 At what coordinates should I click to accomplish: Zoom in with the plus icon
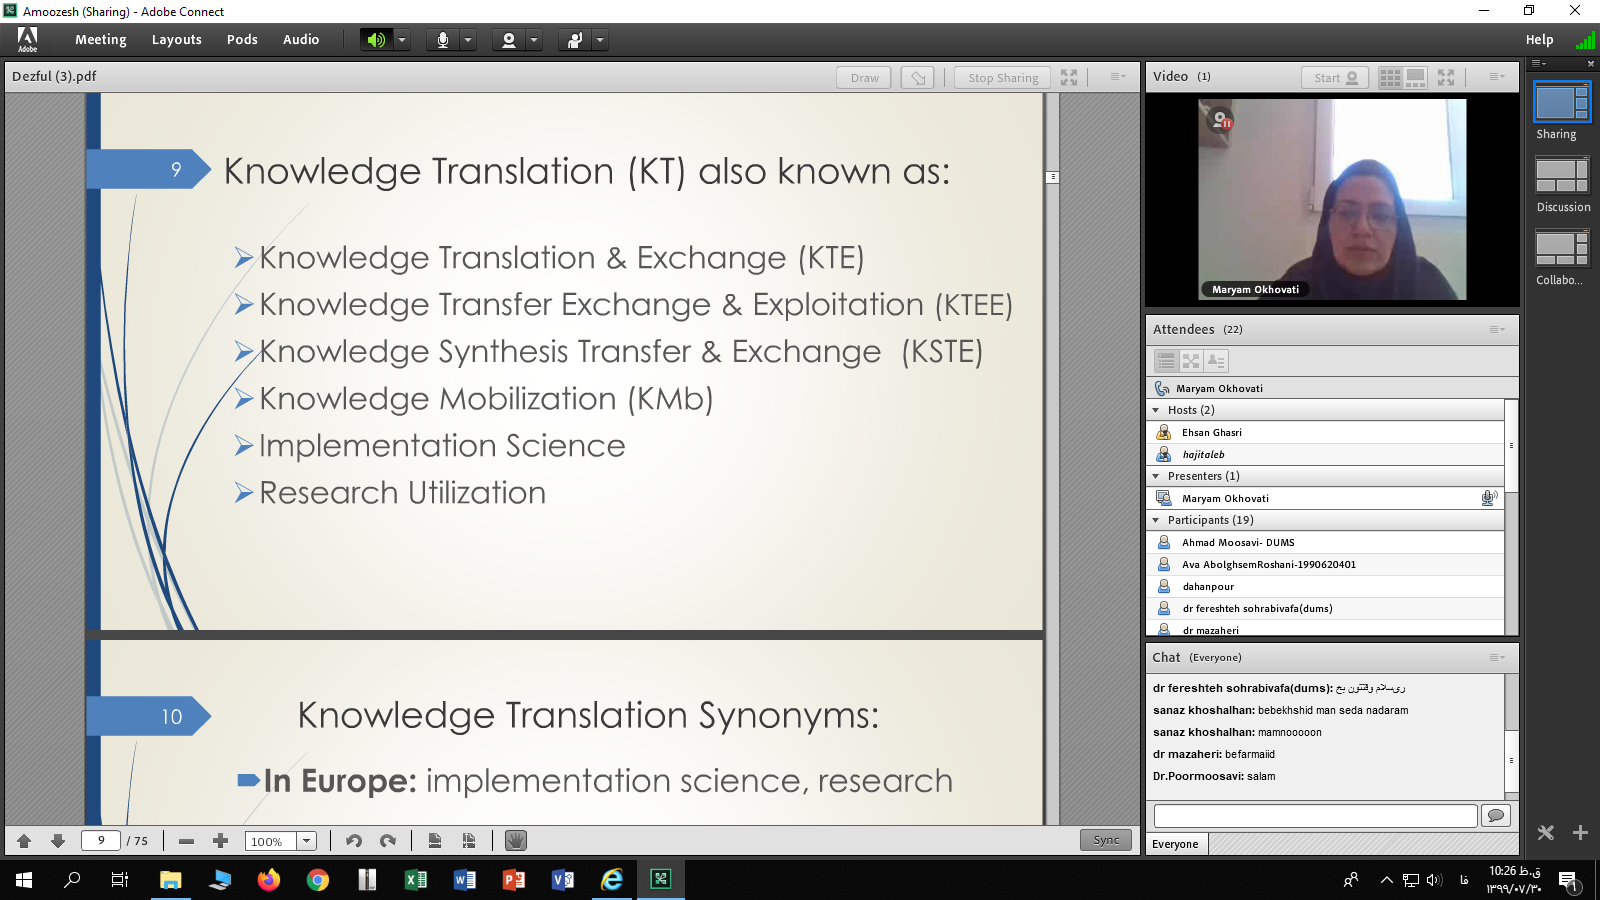221,841
